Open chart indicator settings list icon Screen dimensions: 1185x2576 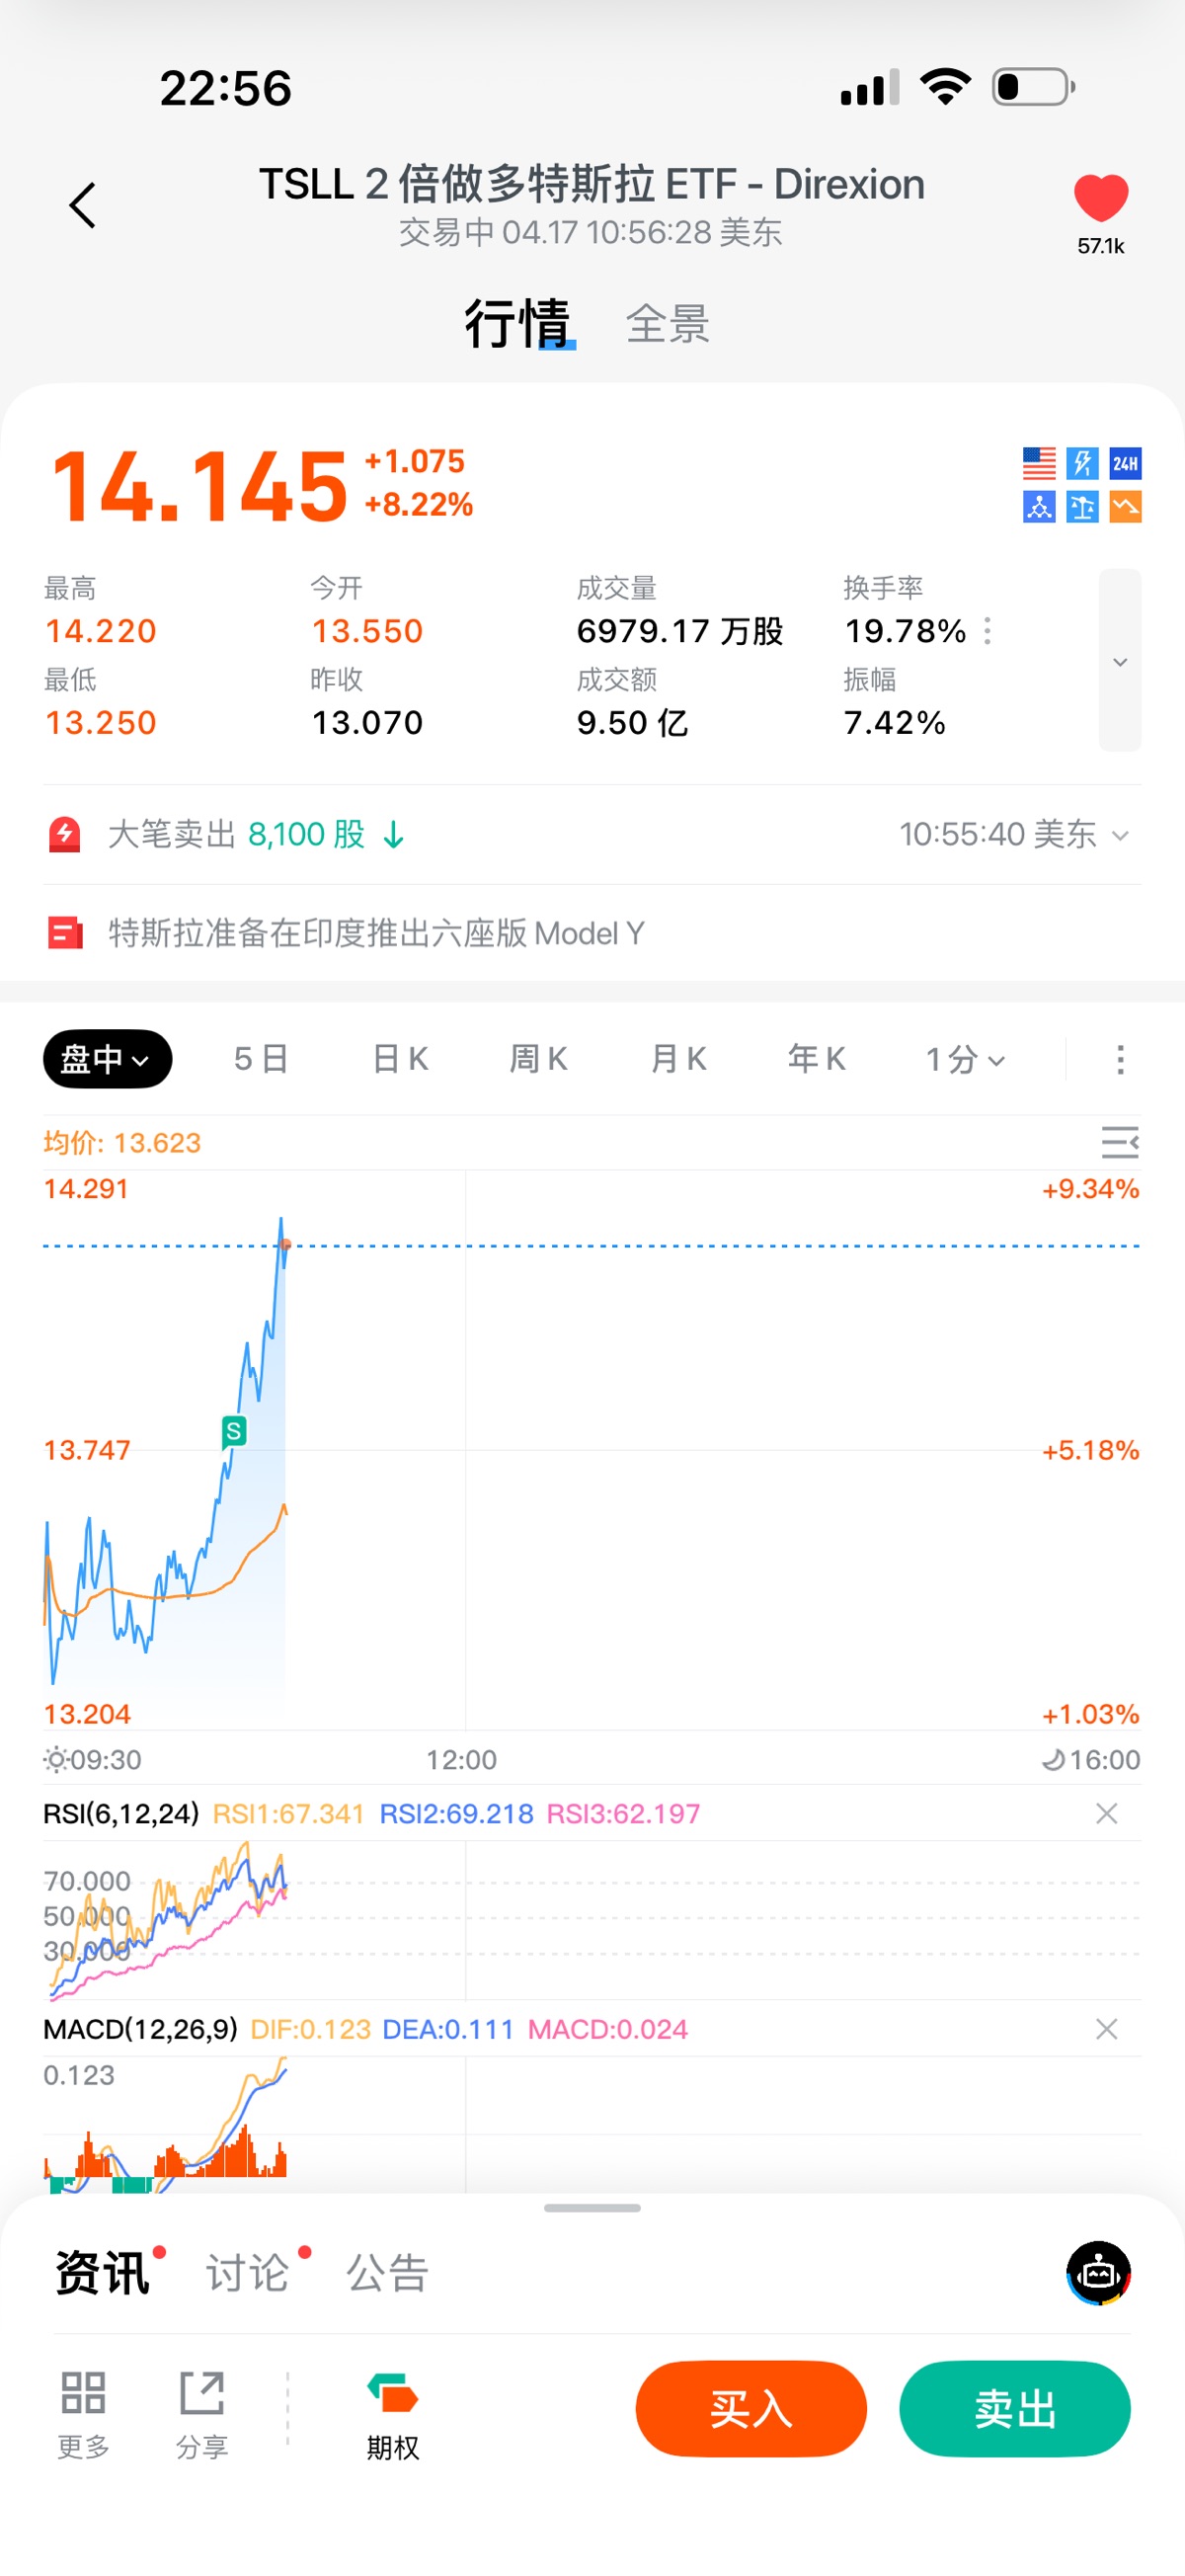pyautogui.click(x=1119, y=1142)
